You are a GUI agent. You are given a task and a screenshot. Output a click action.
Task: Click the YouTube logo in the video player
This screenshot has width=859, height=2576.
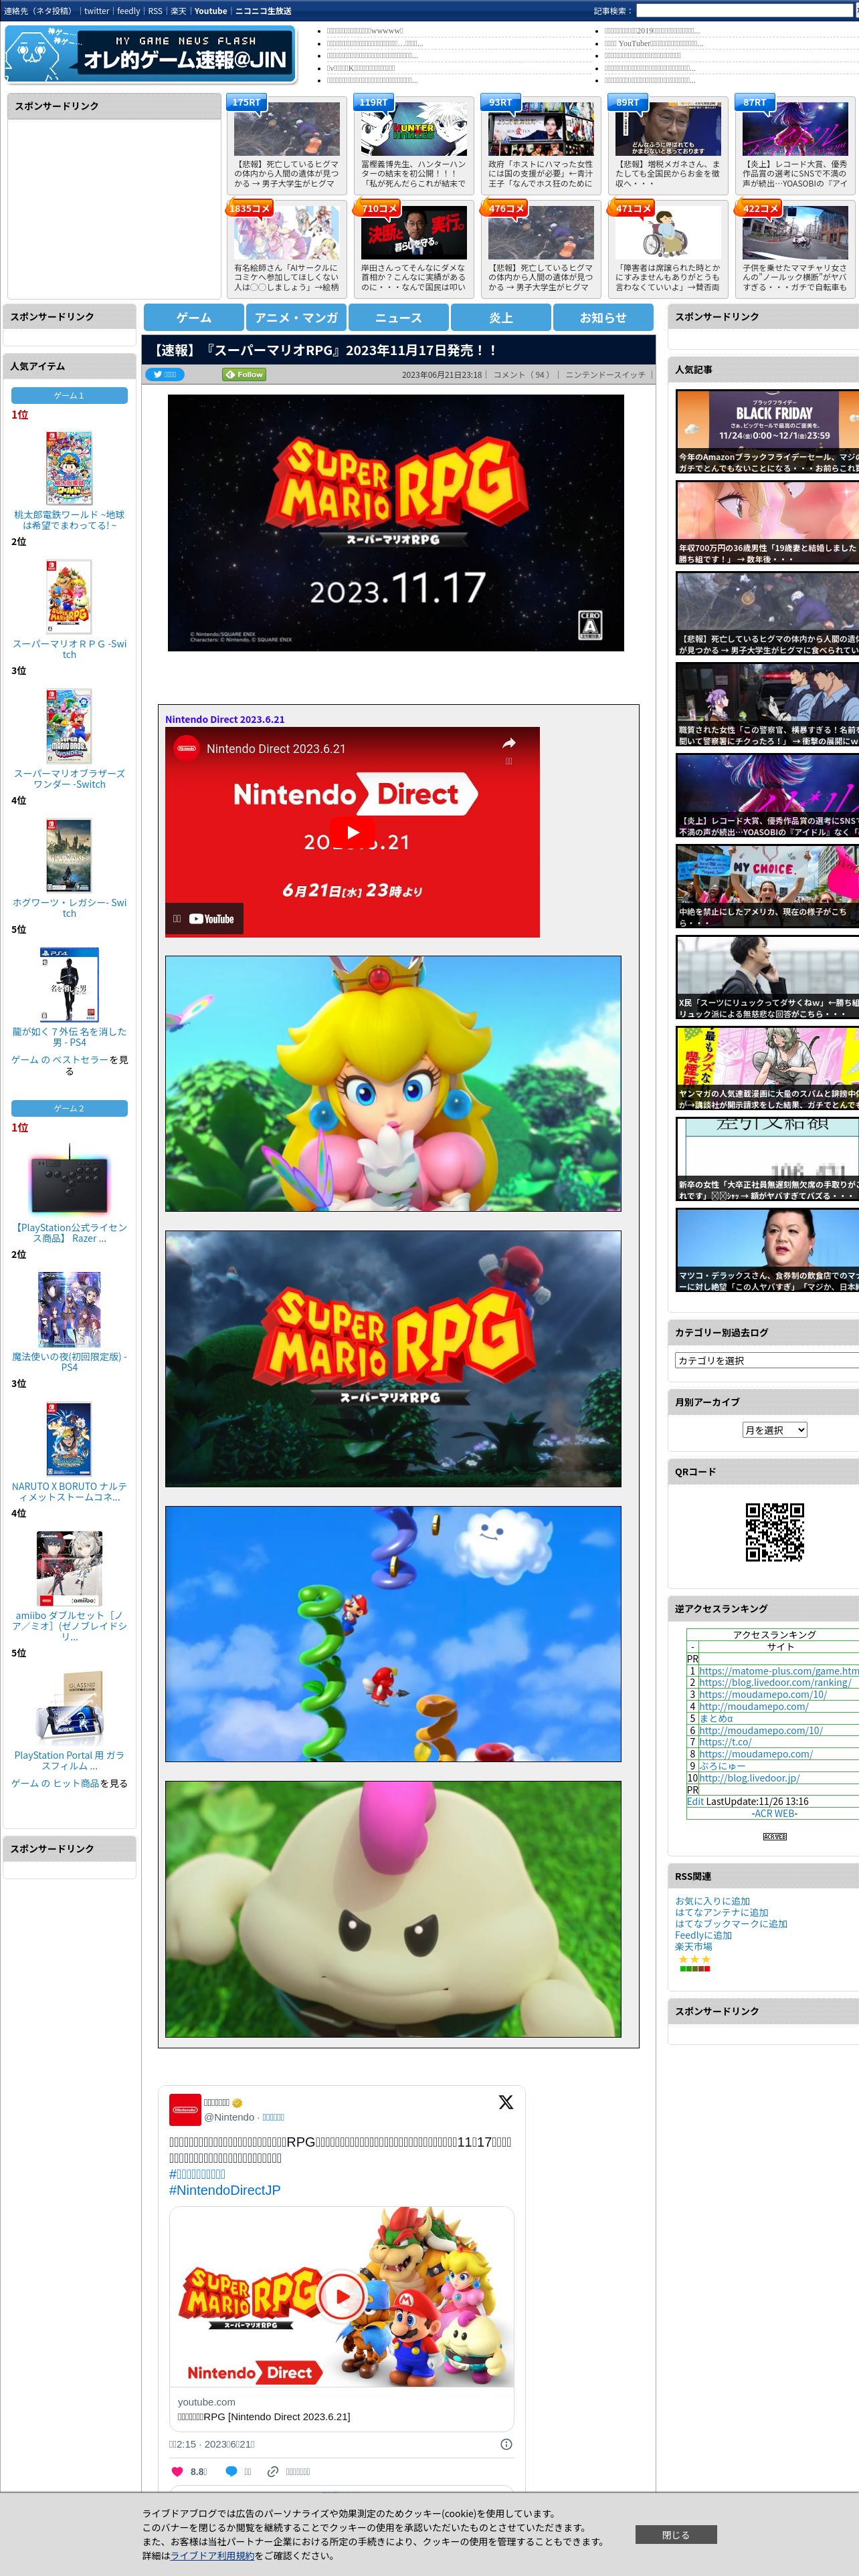pos(211,919)
